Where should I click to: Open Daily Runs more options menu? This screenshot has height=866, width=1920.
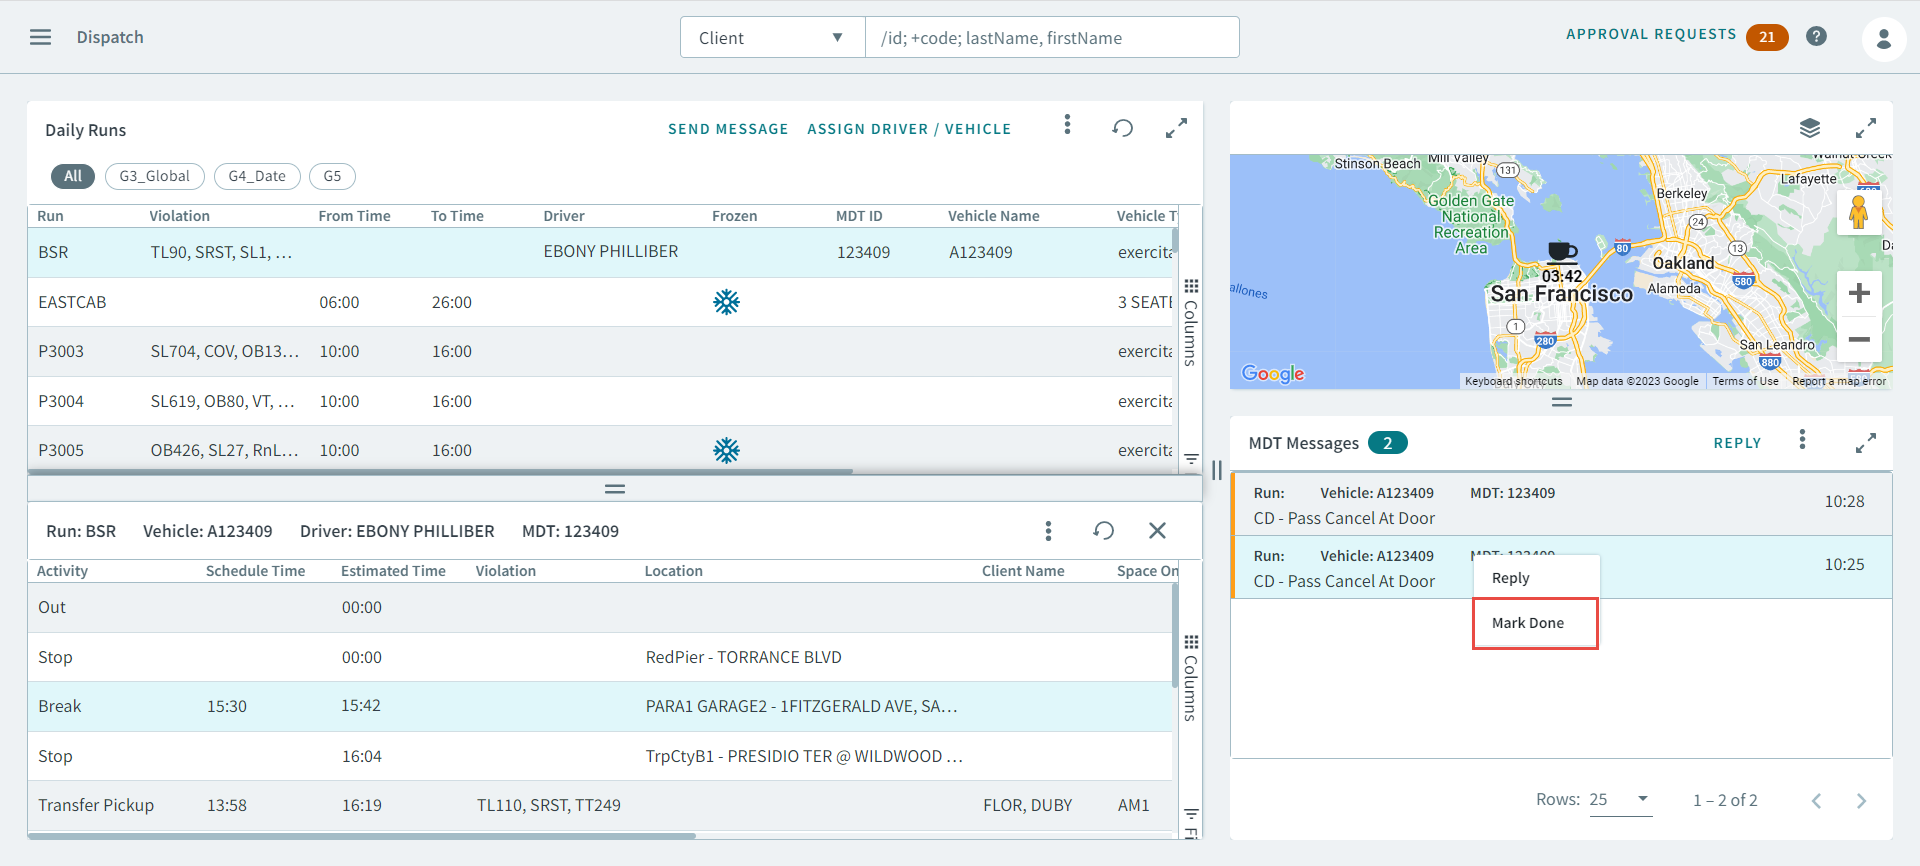pos(1067,125)
